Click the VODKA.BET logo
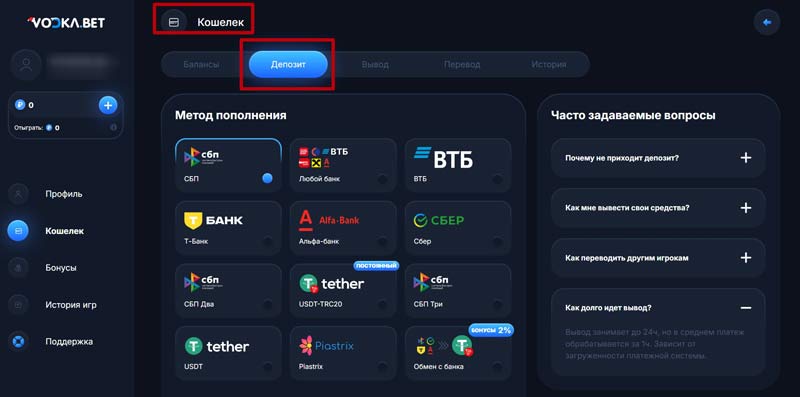This screenshot has height=397, width=800. [66, 22]
